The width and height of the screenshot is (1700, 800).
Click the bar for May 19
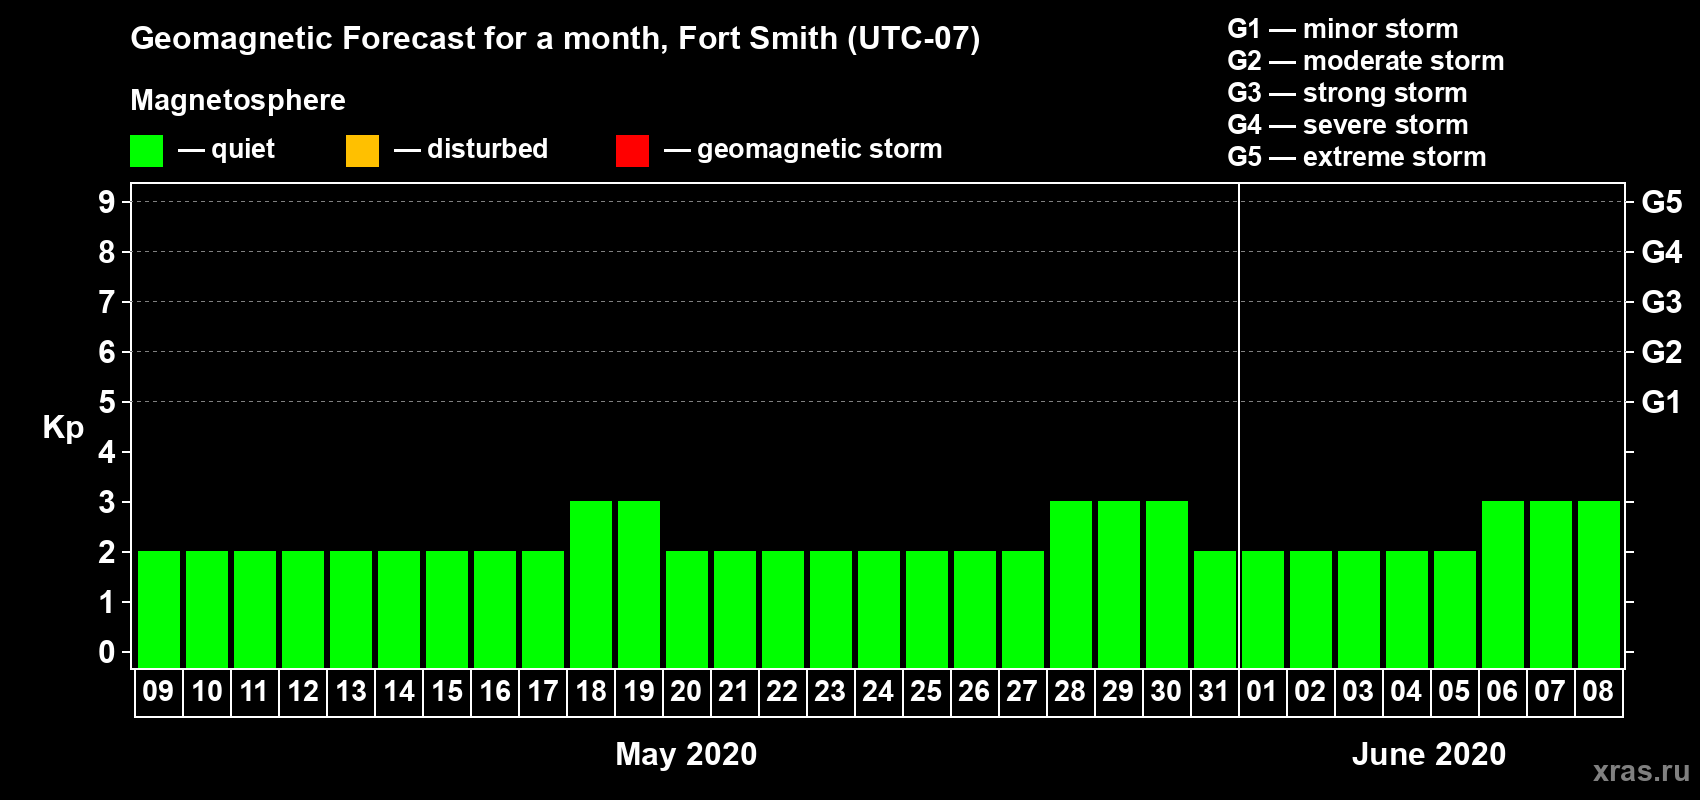[x=639, y=584]
